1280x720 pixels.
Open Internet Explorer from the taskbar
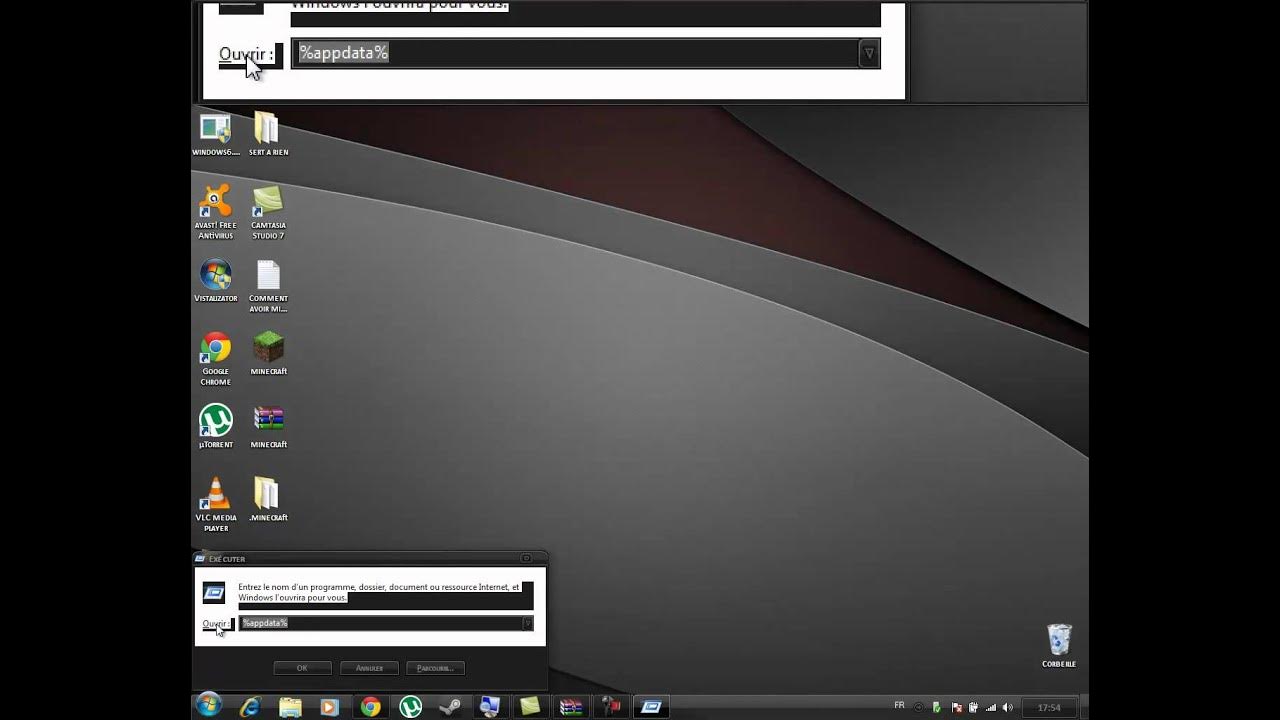250,706
